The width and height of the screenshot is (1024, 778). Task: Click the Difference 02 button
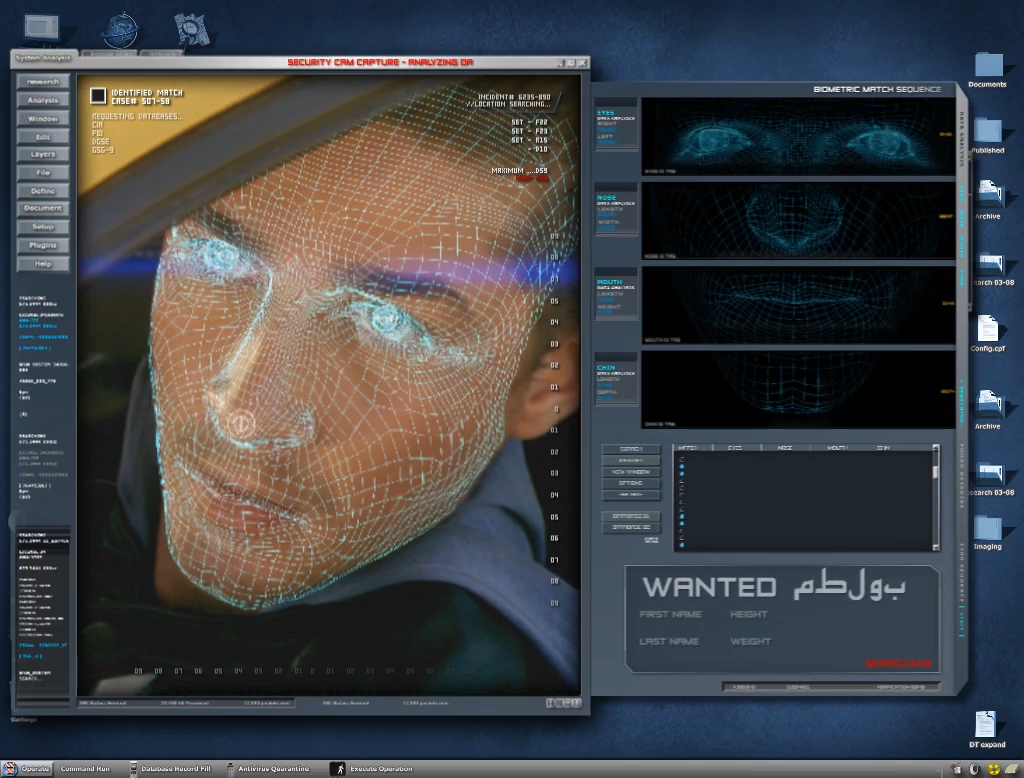(x=630, y=527)
